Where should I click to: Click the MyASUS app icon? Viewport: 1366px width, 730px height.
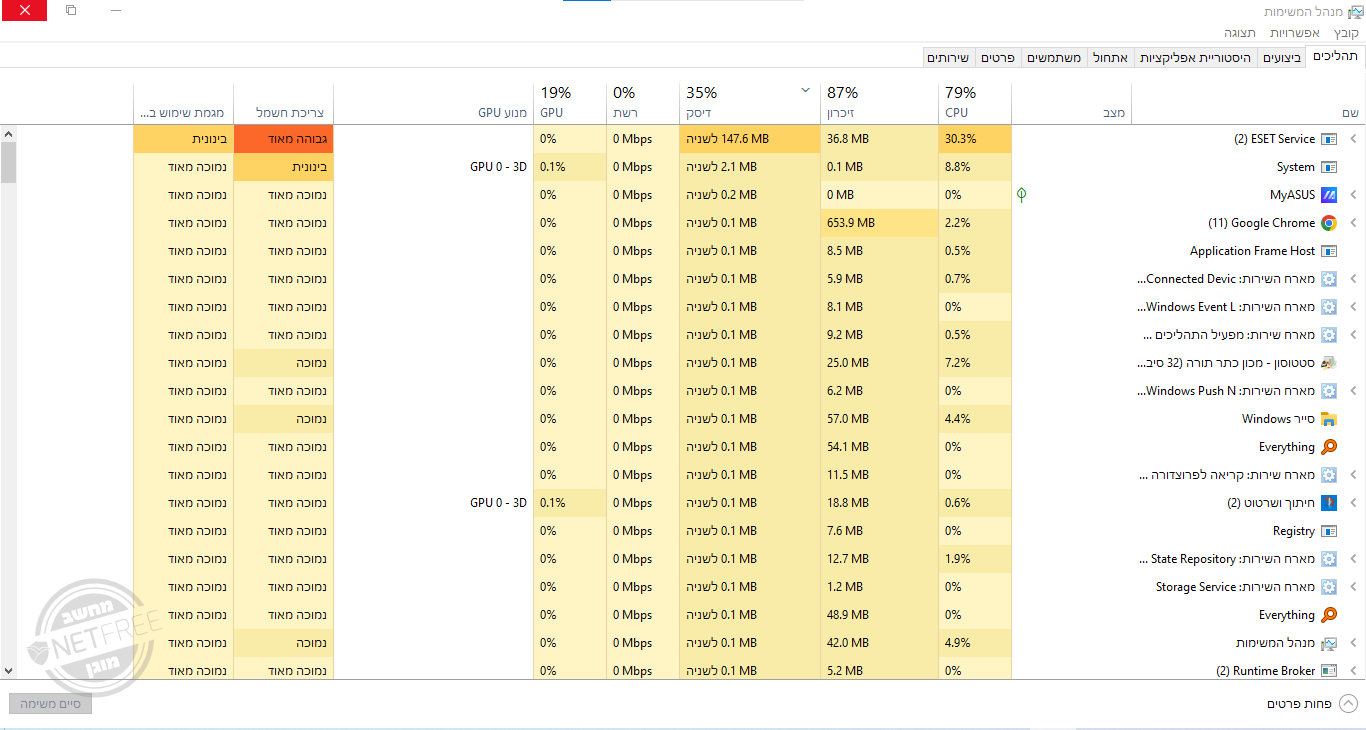point(1329,195)
